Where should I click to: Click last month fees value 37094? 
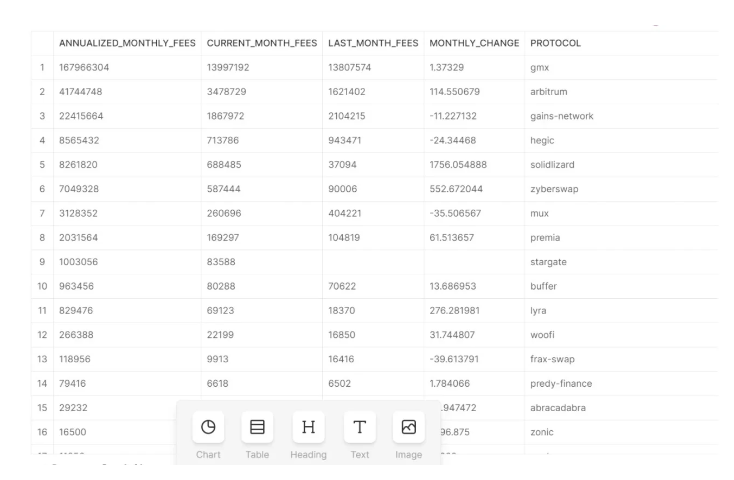click(342, 165)
